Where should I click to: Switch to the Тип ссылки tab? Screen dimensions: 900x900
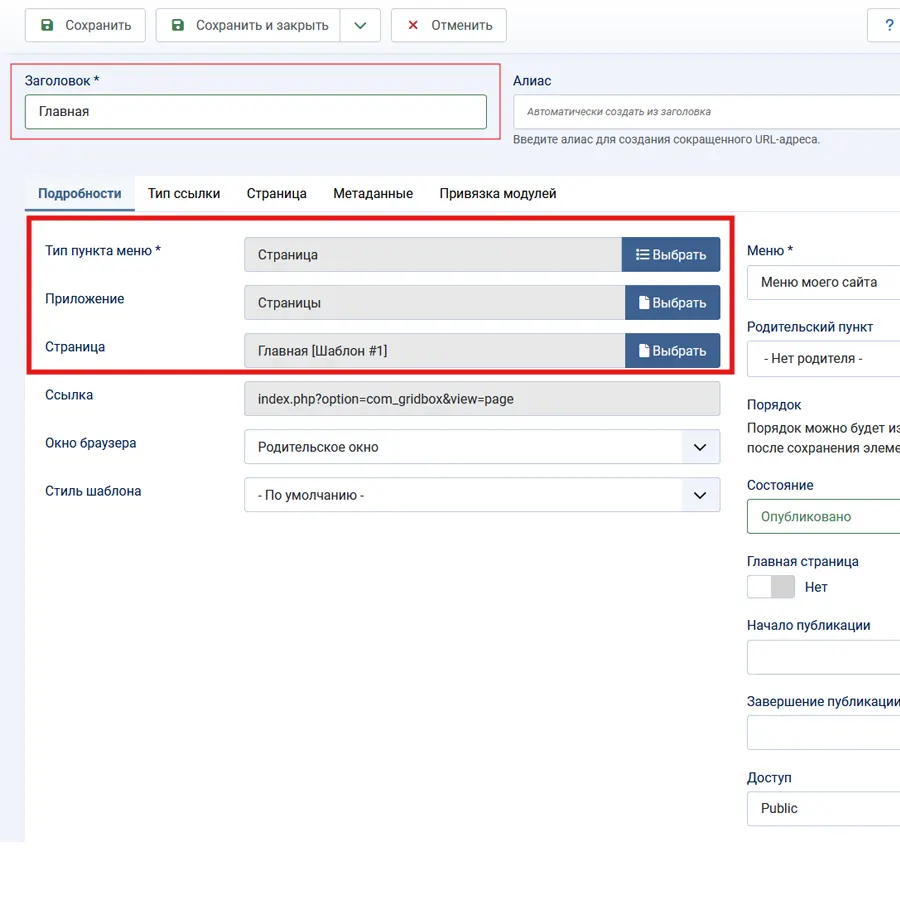coord(184,194)
